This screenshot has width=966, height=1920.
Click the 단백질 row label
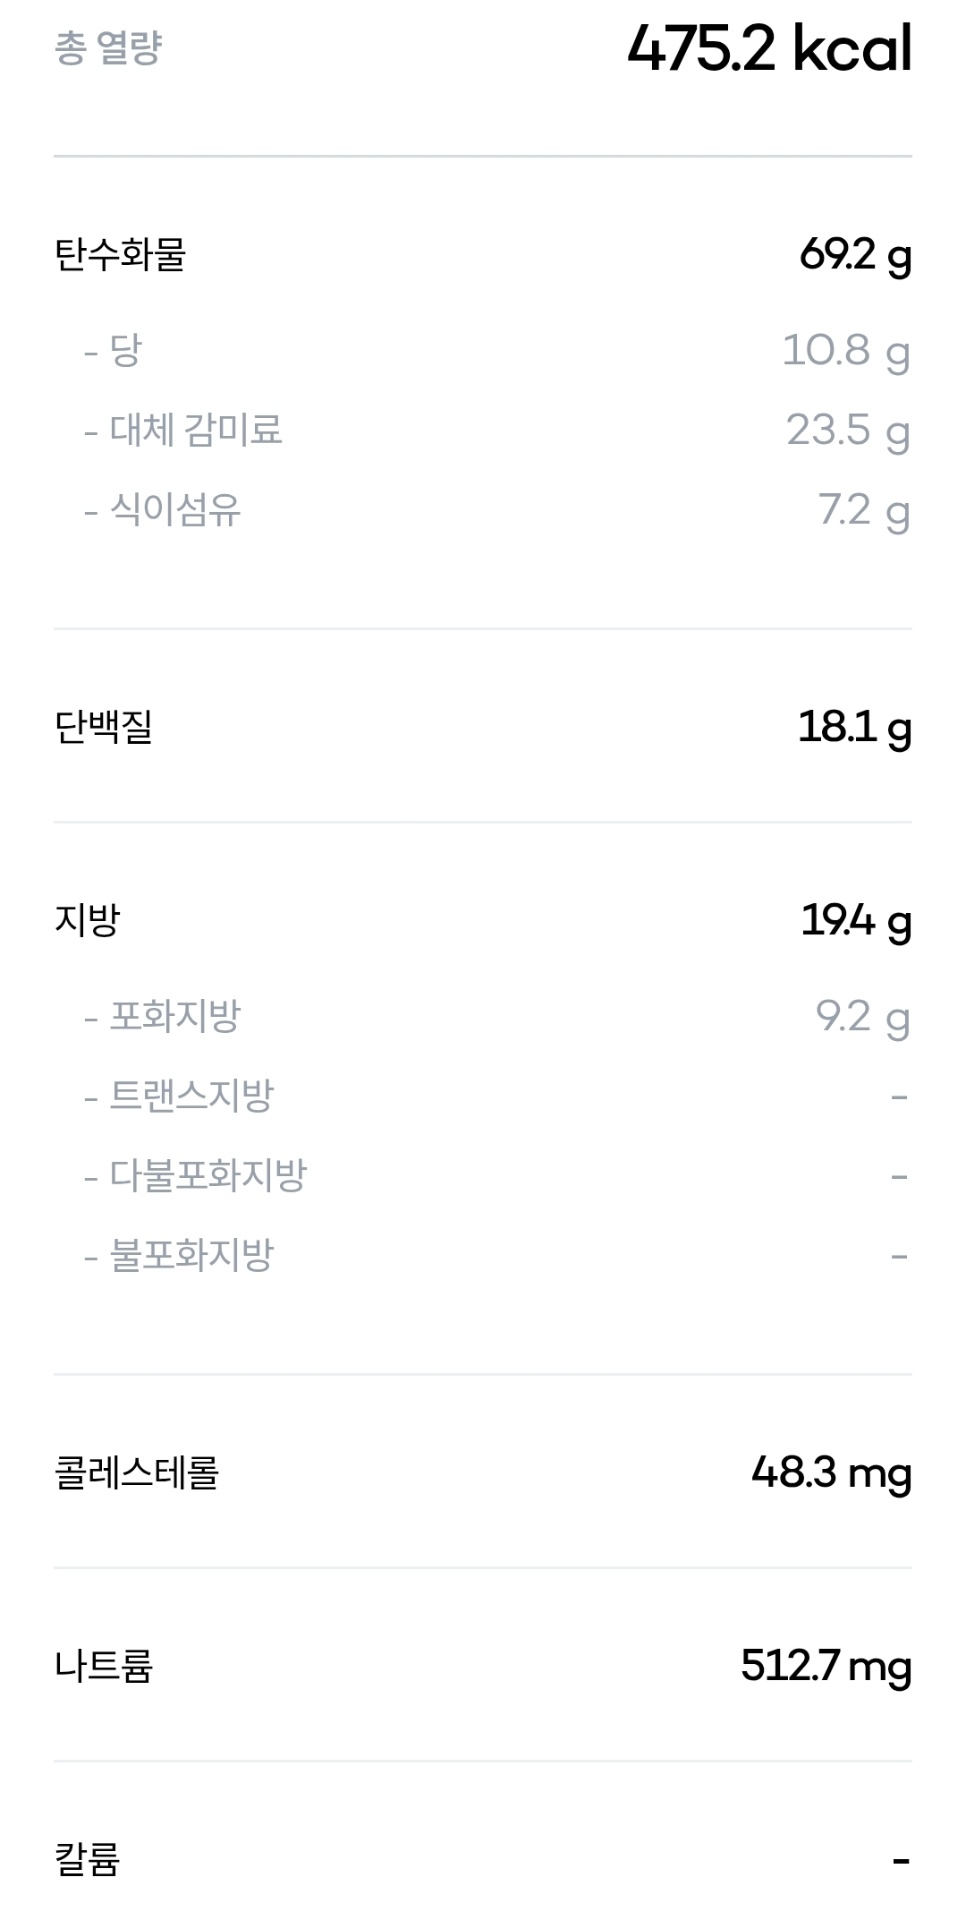pos(104,727)
